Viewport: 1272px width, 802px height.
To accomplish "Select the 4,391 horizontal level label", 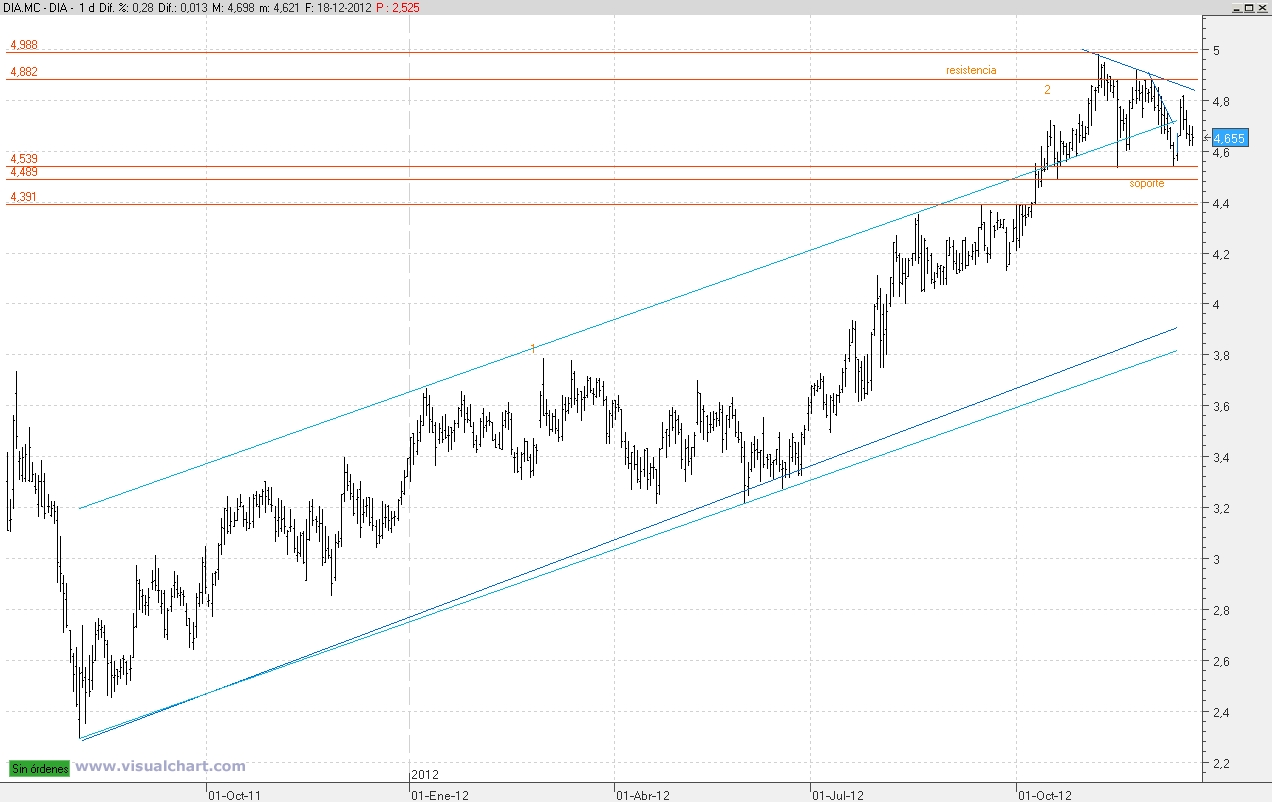I will [24, 197].
